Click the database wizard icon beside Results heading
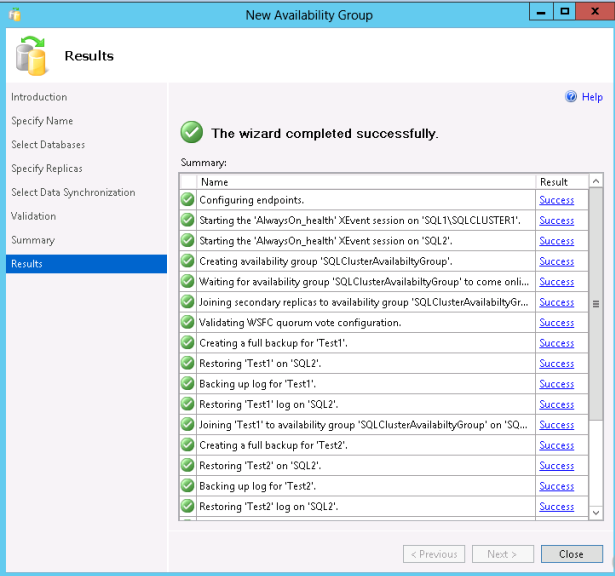 click(x=32, y=56)
